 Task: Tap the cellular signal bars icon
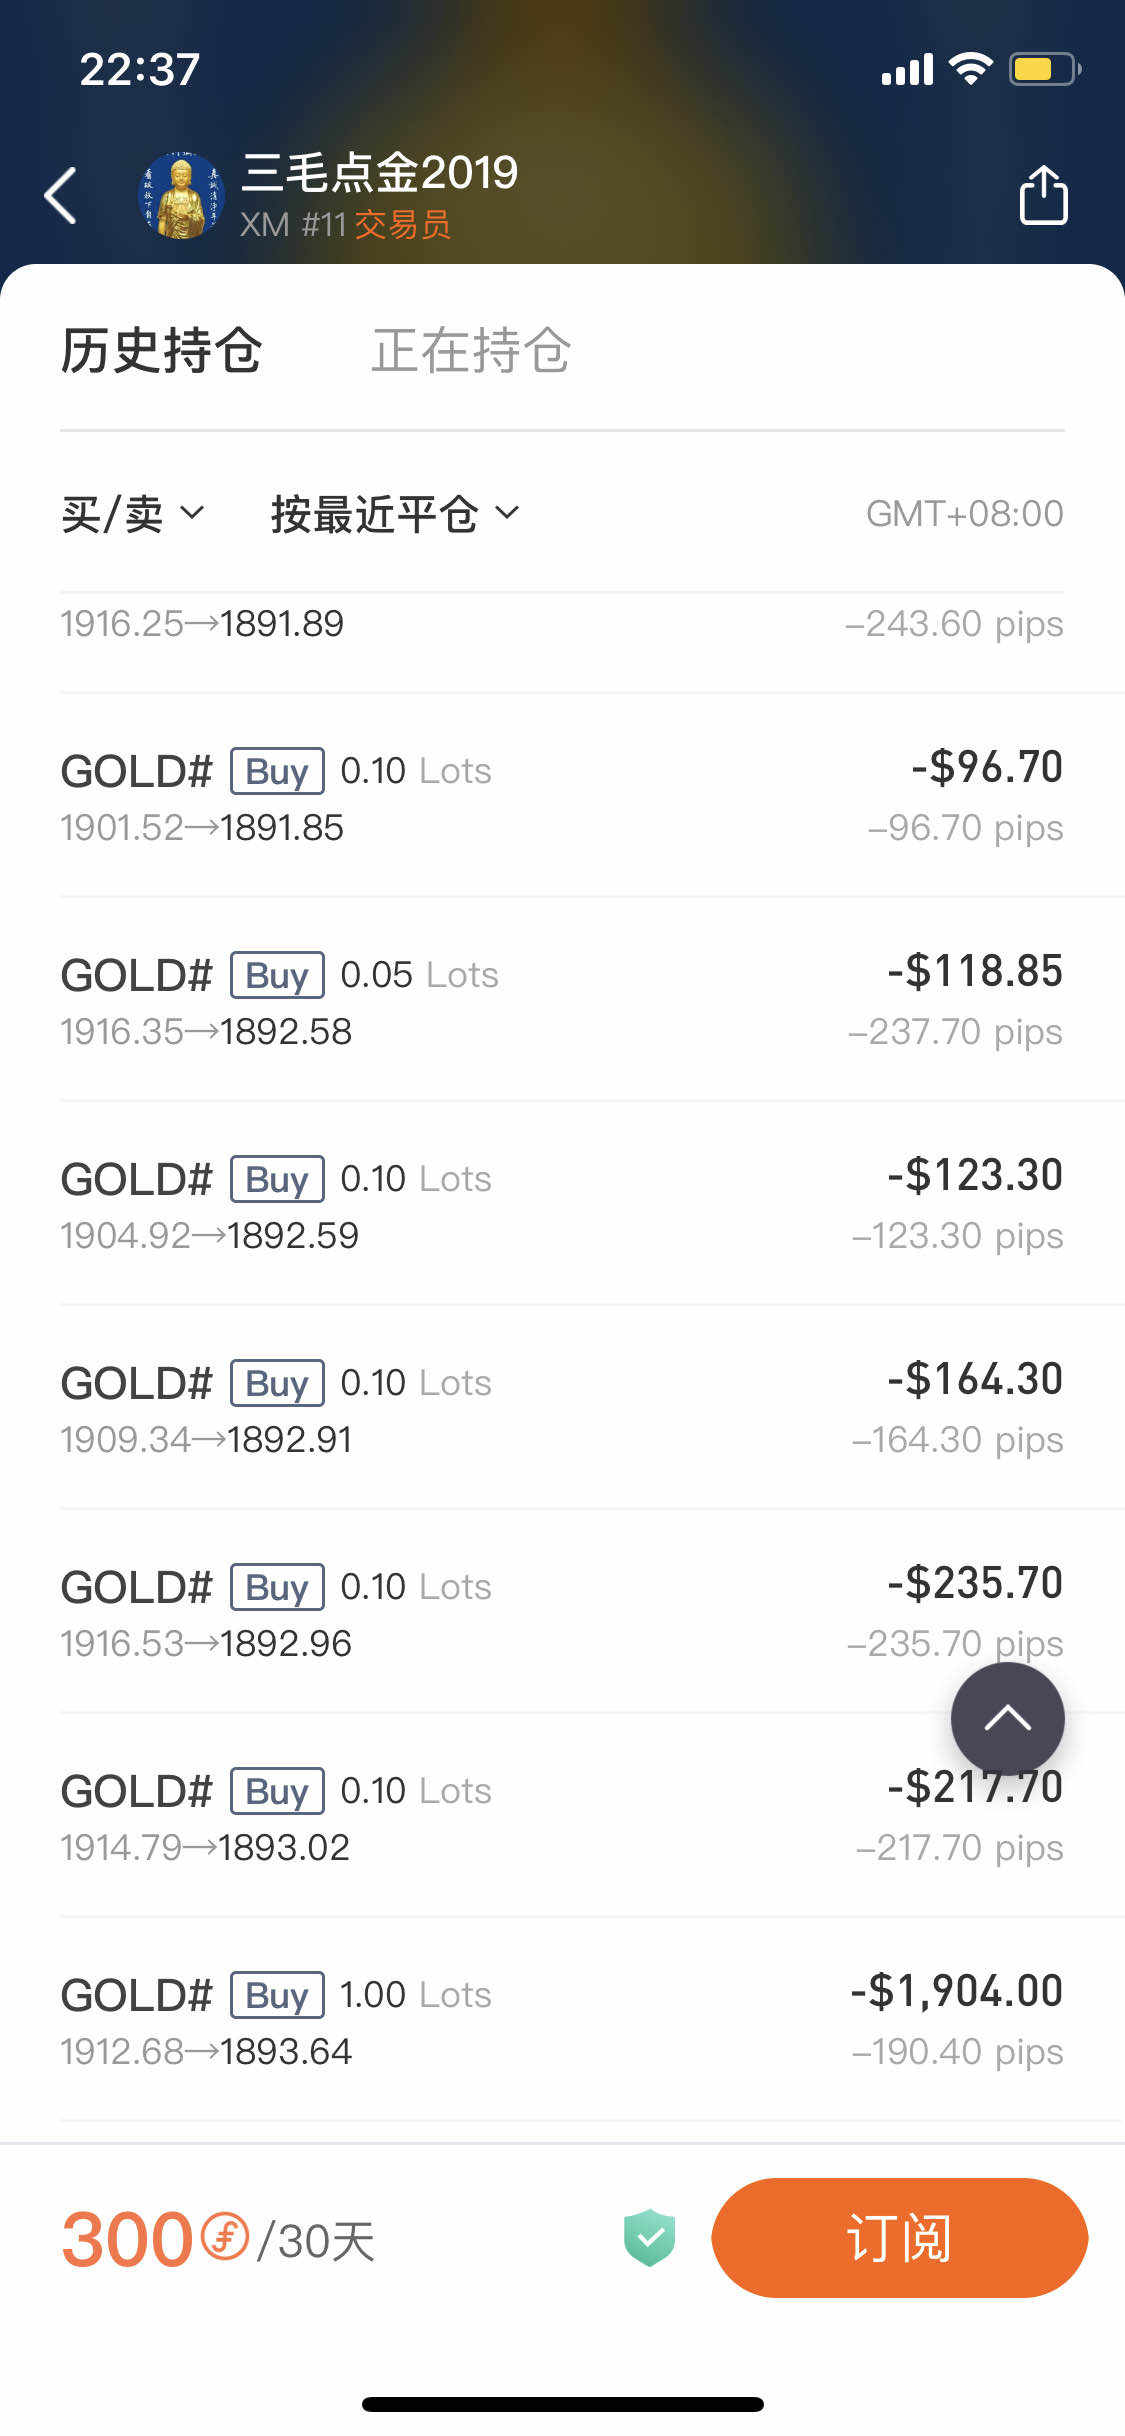907,69
